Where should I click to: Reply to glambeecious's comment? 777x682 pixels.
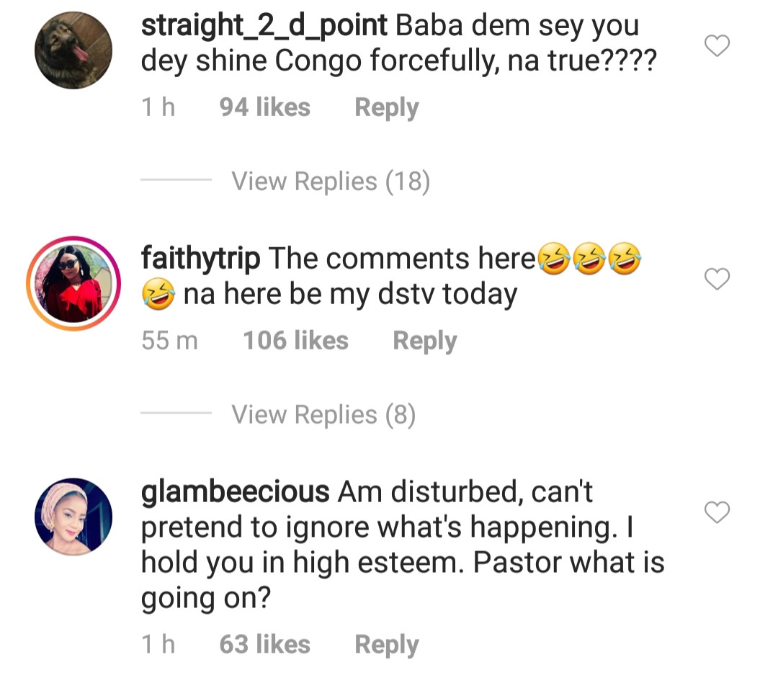(x=386, y=645)
